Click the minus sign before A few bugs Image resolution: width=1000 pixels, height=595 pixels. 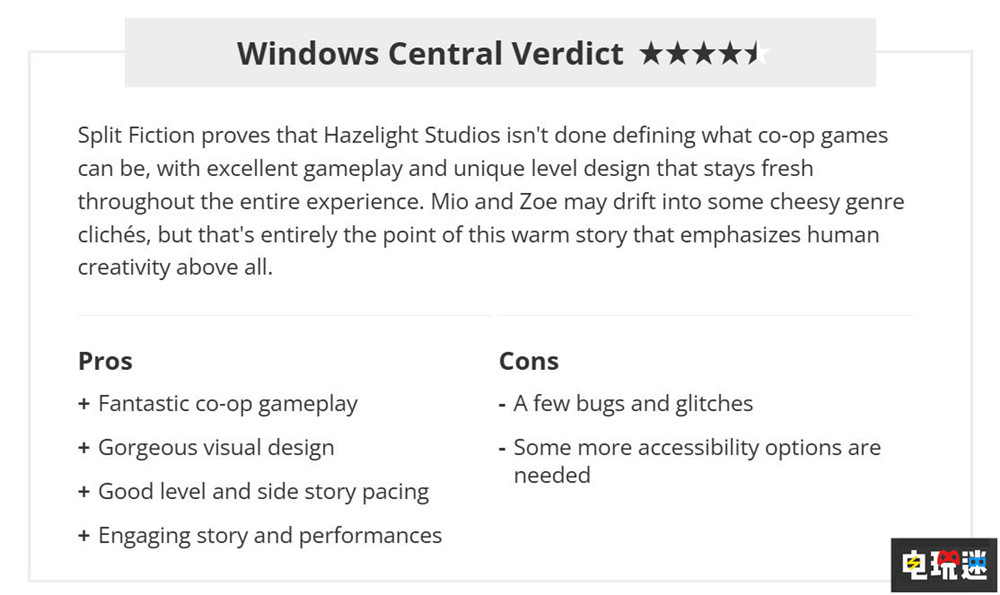tap(503, 404)
